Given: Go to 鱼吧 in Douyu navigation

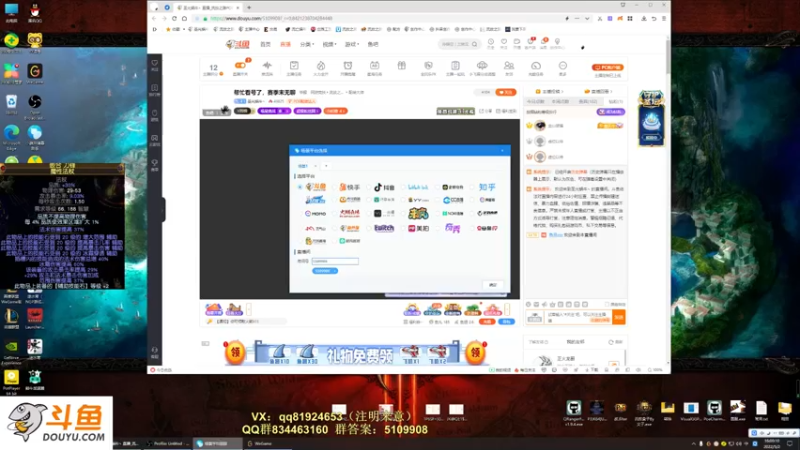Looking at the screenshot, I should pos(373,44).
